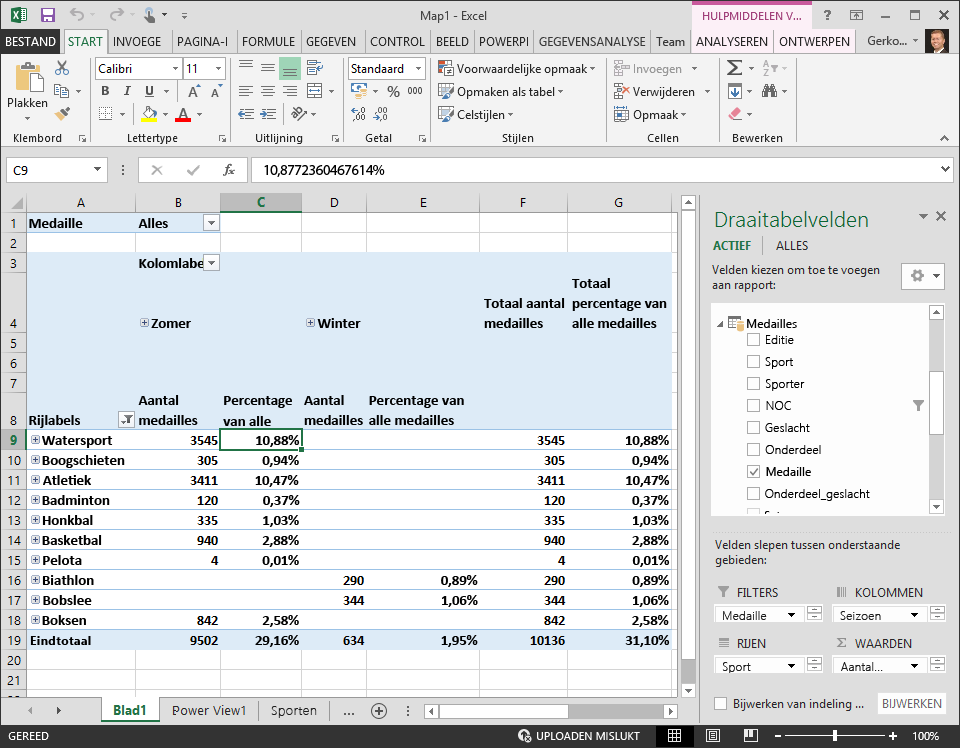Toggle Underline formatting

(149, 91)
